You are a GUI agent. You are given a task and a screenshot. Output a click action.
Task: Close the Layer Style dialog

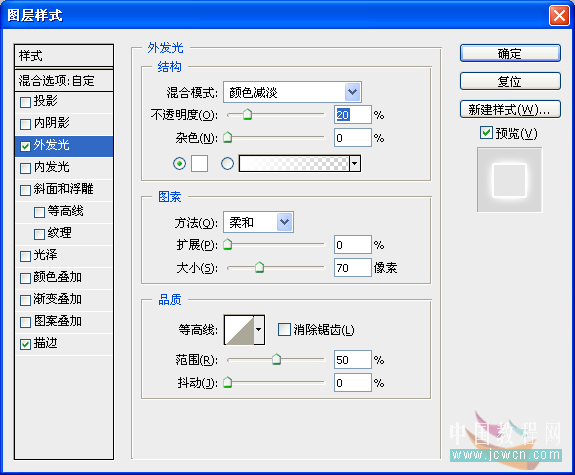pyautogui.click(x=559, y=16)
